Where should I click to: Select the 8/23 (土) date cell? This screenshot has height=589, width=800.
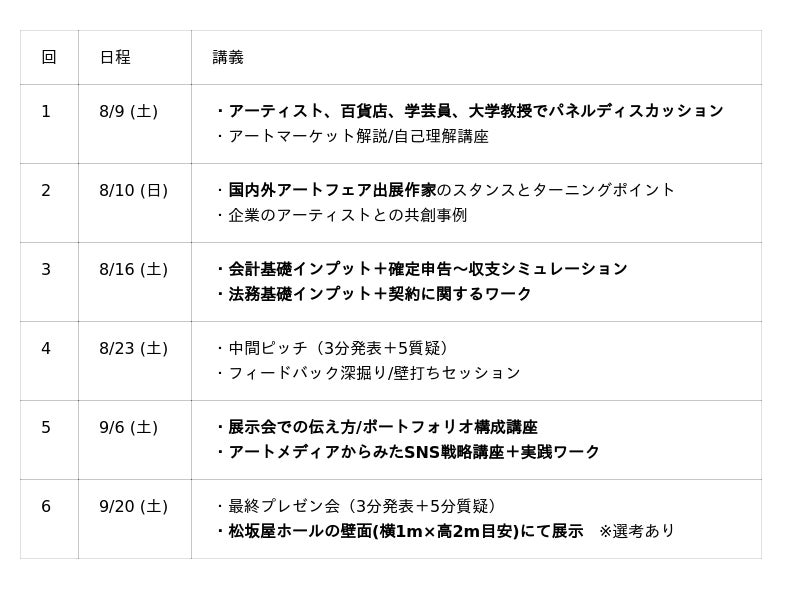click(133, 348)
